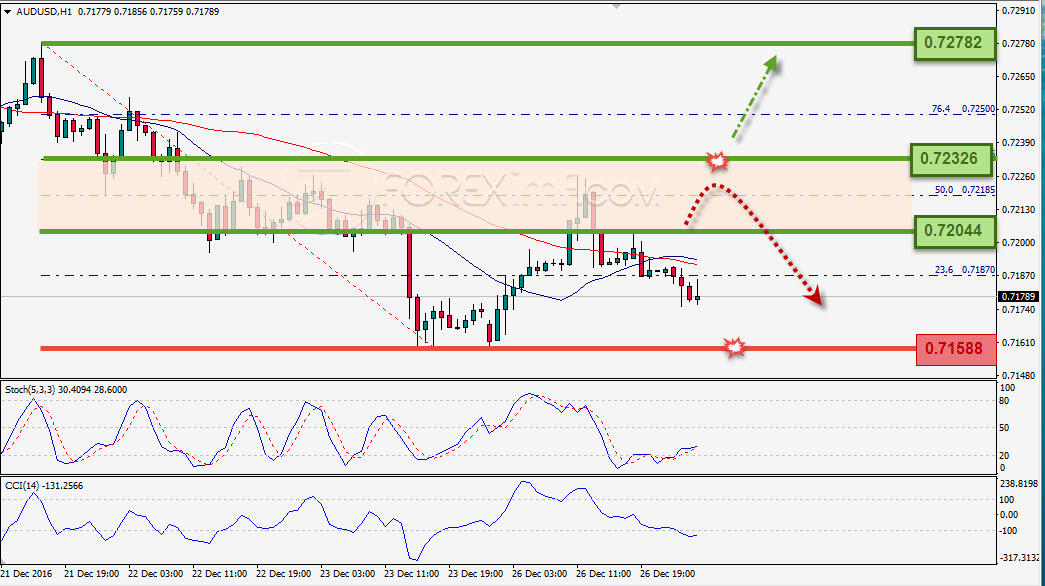The width and height of the screenshot is (1045, 586).
Task: Click 0.72000 on the price axis
Action: [1018, 243]
